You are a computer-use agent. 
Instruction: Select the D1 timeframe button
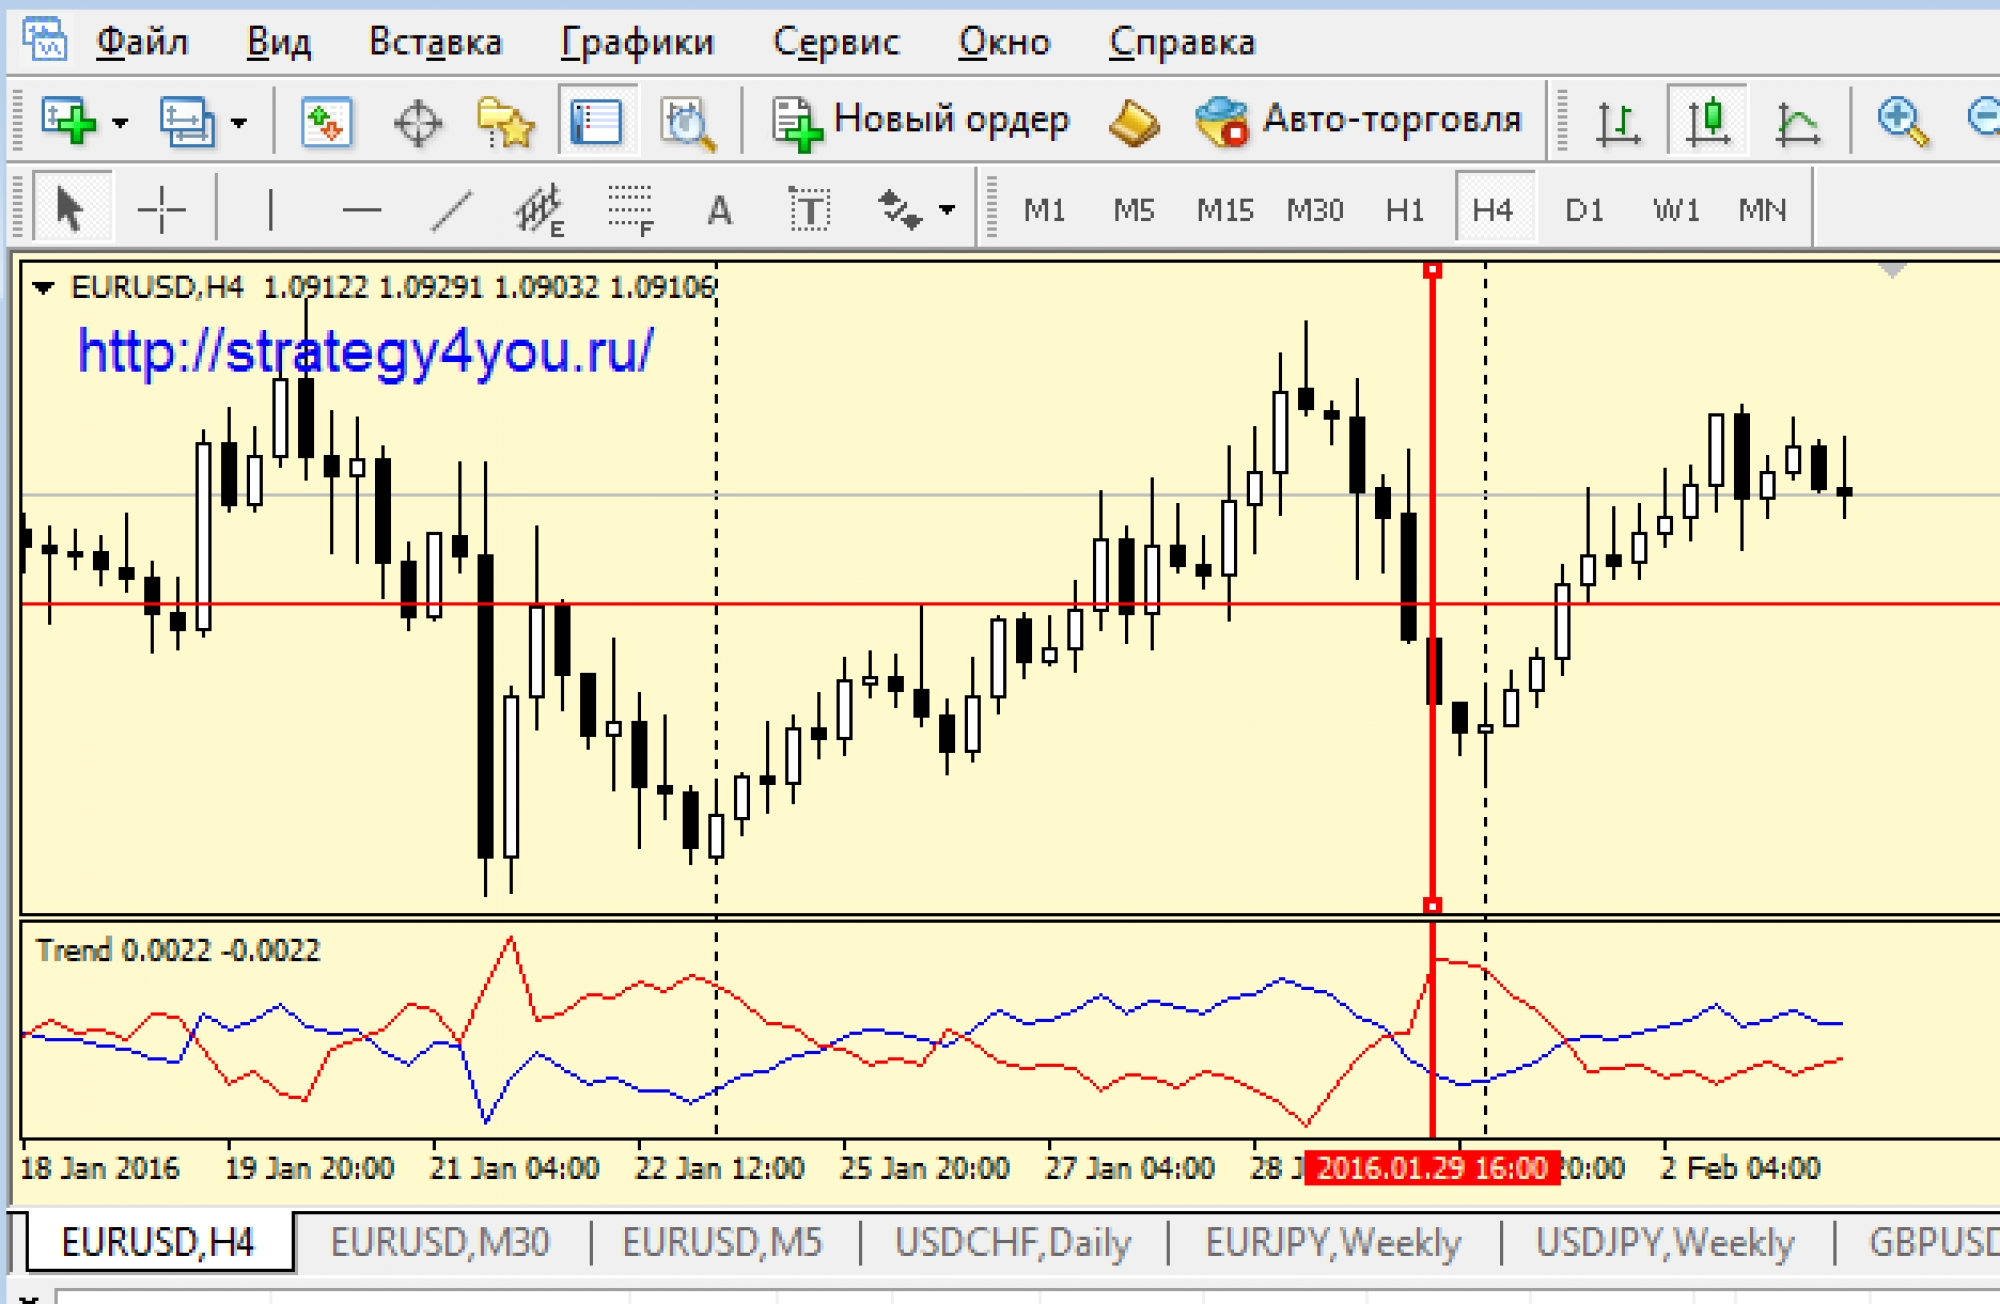[1583, 210]
